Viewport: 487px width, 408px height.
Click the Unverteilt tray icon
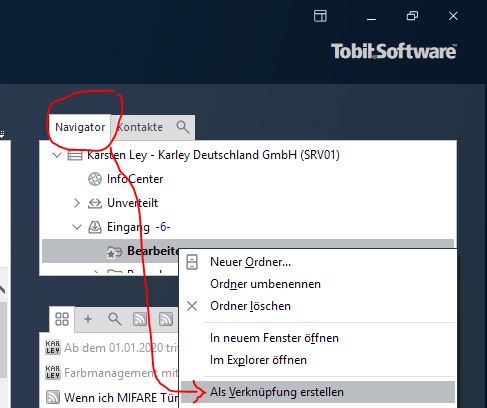95,203
